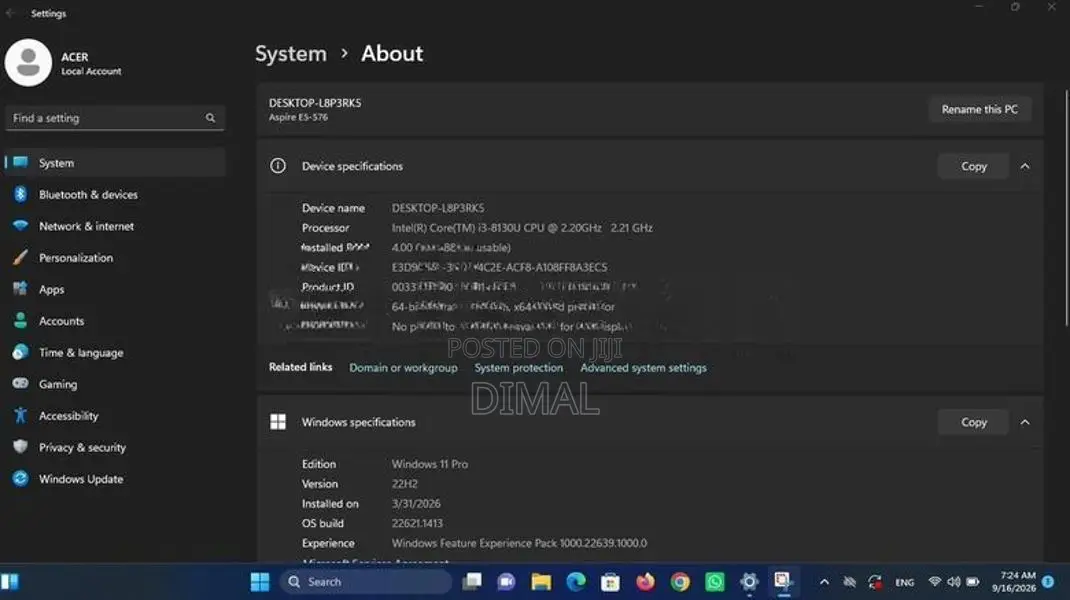Click the taskbar Search box
This screenshot has width=1070, height=600.
point(366,582)
